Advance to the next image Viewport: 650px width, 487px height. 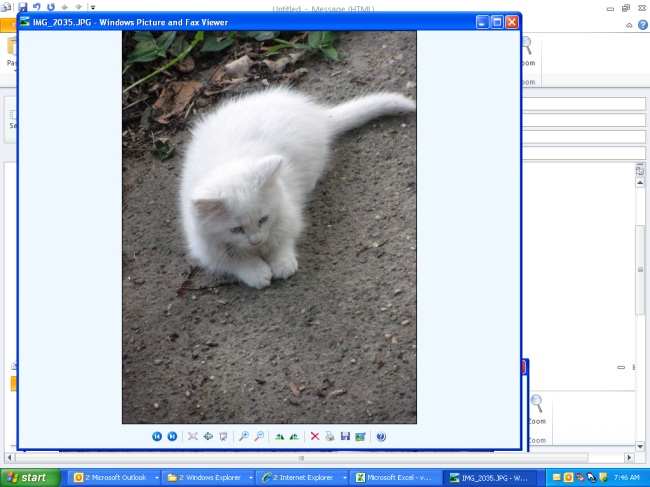tap(172, 436)
